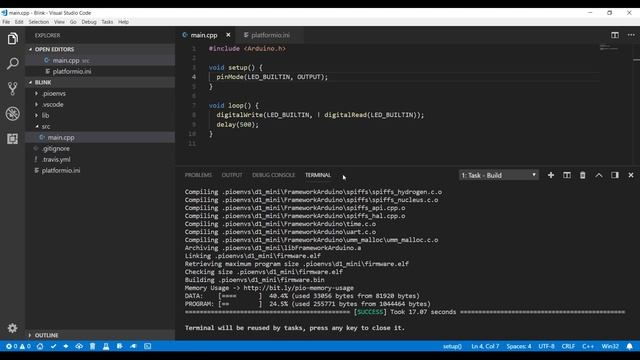
Task: Open the Debug view in activity bar
Action: tap(13, 113)
